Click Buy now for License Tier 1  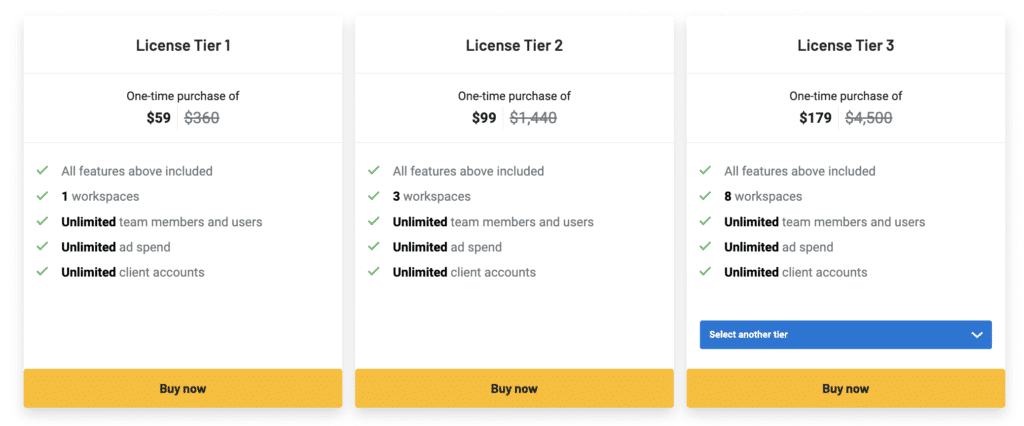[183, 388]
